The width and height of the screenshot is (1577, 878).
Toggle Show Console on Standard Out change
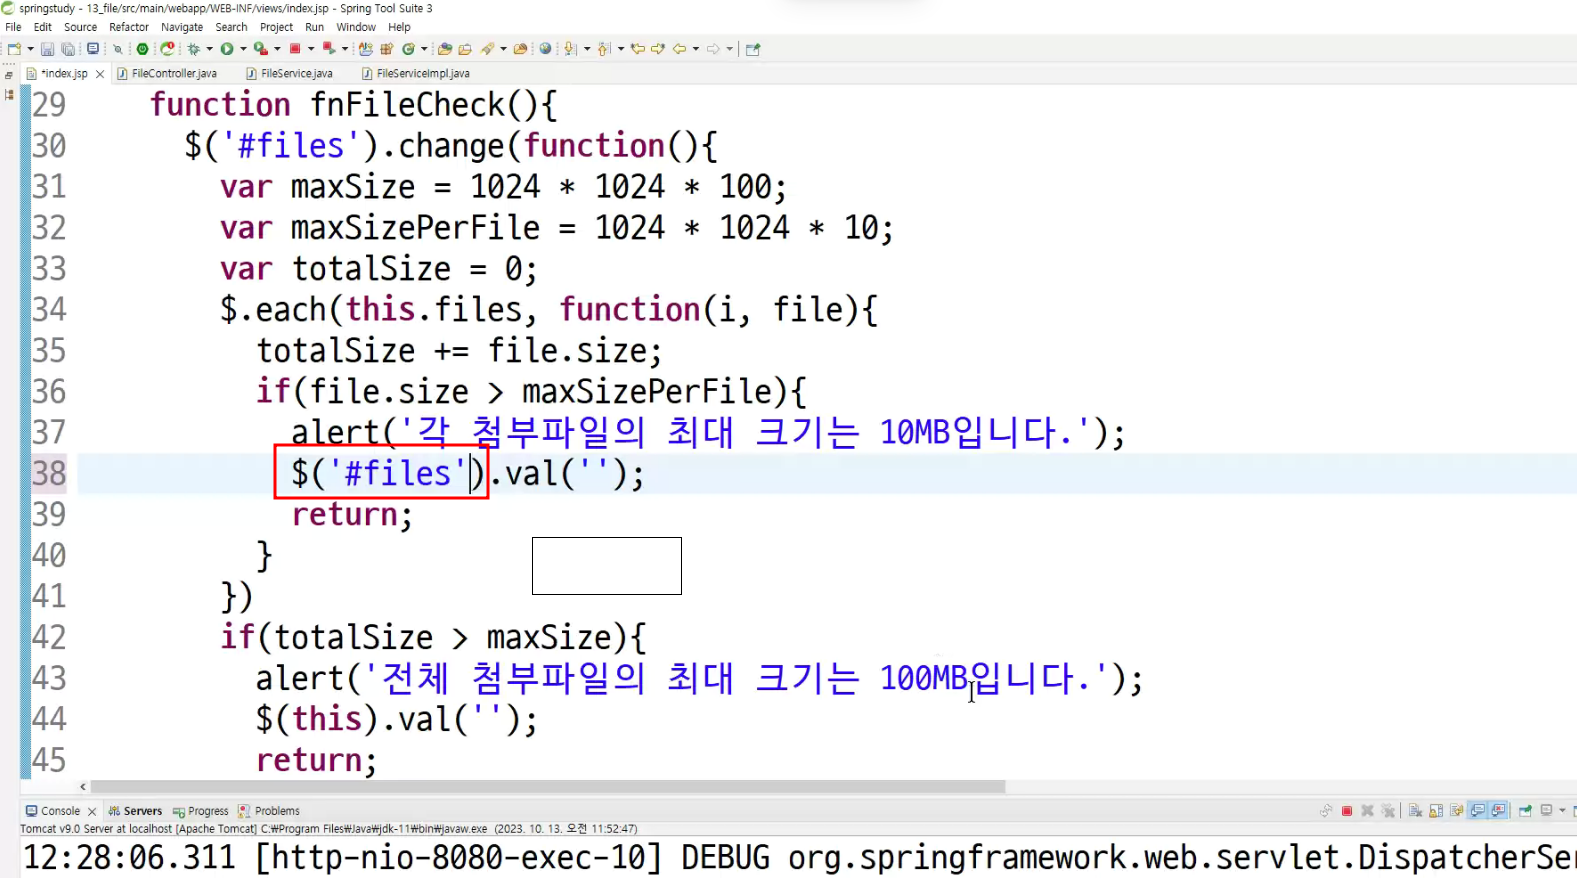pos(1478,811)
